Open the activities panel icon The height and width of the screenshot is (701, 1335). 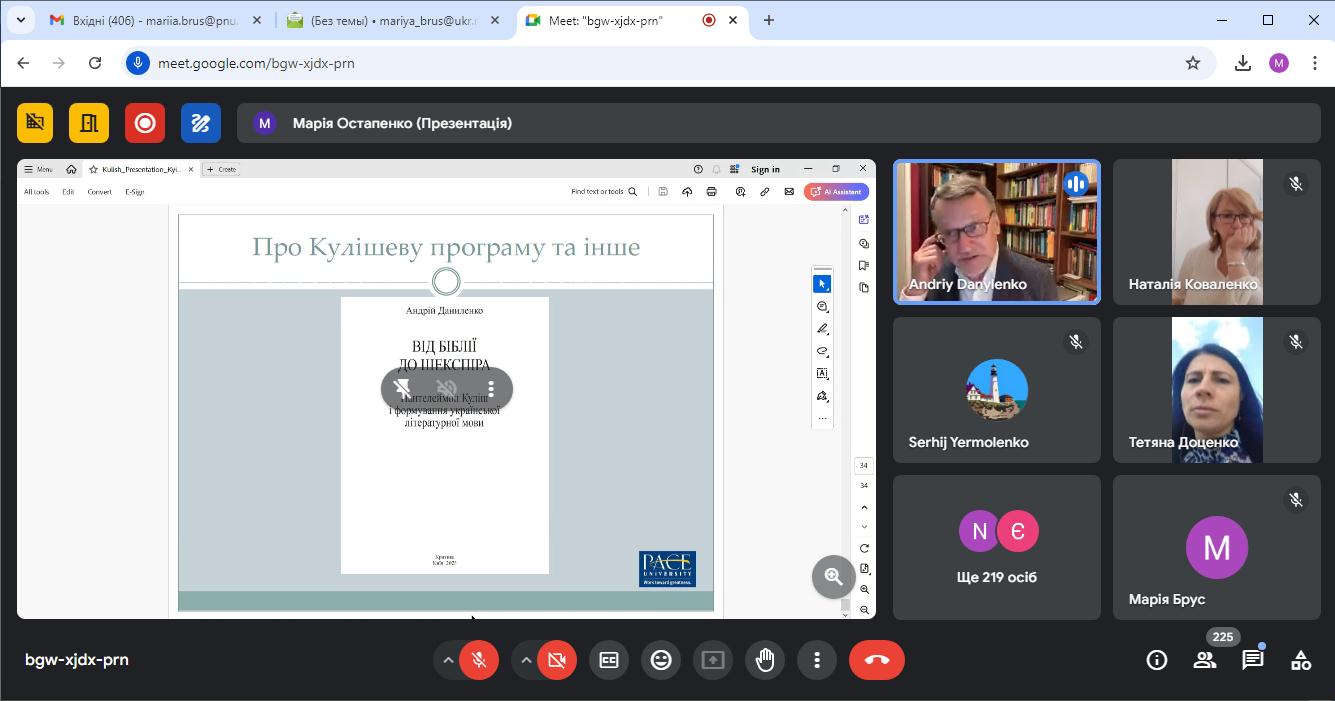(x=1301, y=660)
